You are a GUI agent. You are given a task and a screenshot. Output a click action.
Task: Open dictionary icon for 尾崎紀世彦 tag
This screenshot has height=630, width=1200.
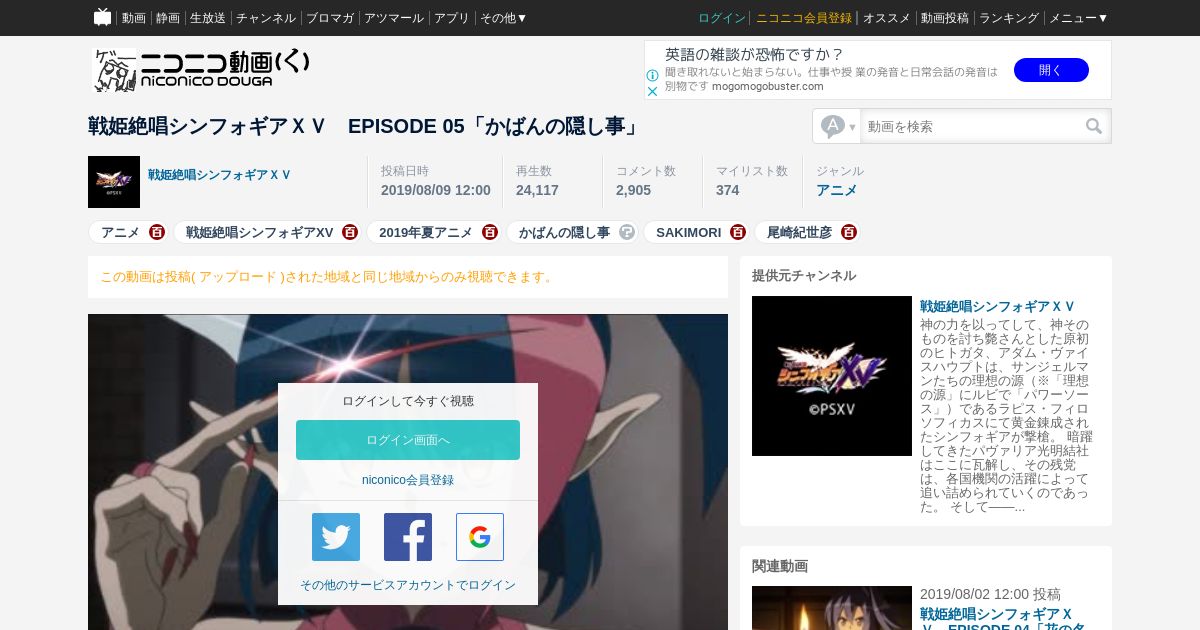pyautogui.click(x=849, y=232)
